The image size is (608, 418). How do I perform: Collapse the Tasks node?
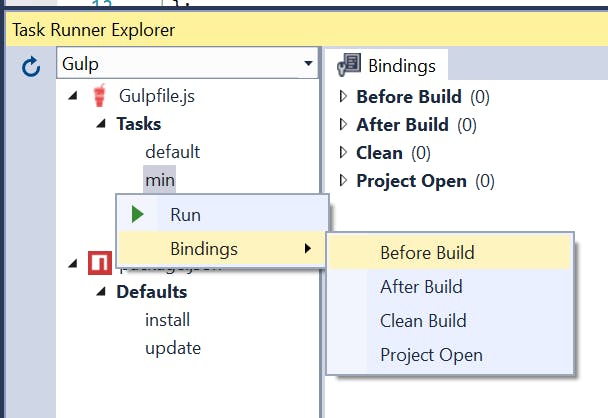(x=101, y=124)
